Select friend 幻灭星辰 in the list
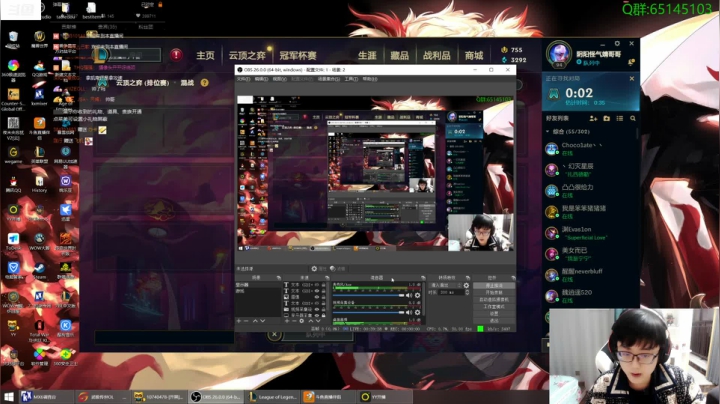The height and width of the screenshot is (404, 720). click(590, 170)
